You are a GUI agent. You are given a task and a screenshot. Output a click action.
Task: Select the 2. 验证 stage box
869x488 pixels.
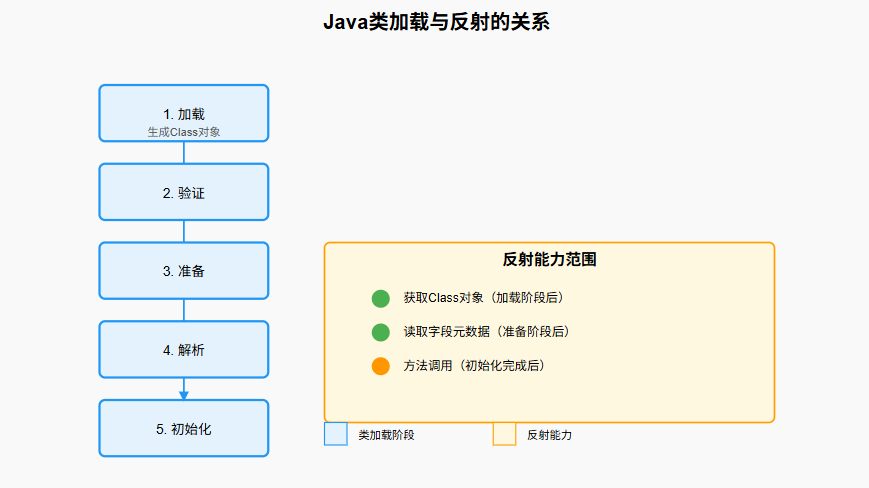point(184,192)
